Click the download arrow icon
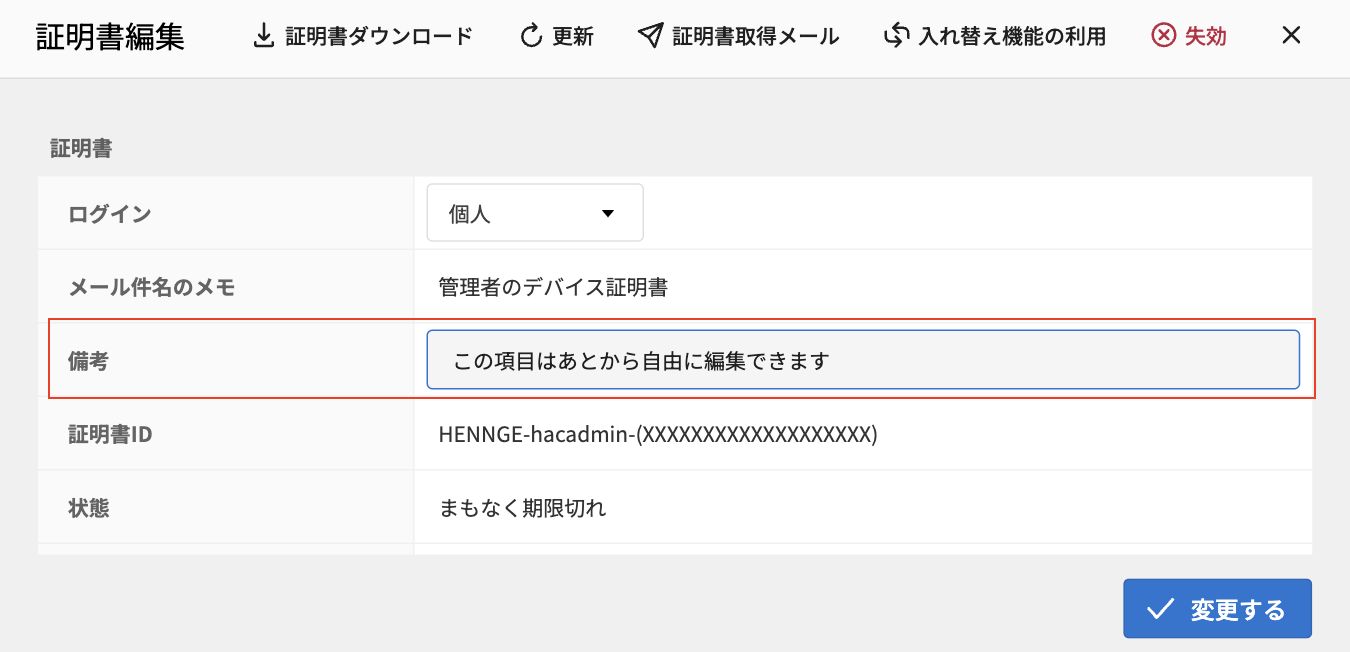The width and height of the screenshot is (1350, 652). (263, 37)
